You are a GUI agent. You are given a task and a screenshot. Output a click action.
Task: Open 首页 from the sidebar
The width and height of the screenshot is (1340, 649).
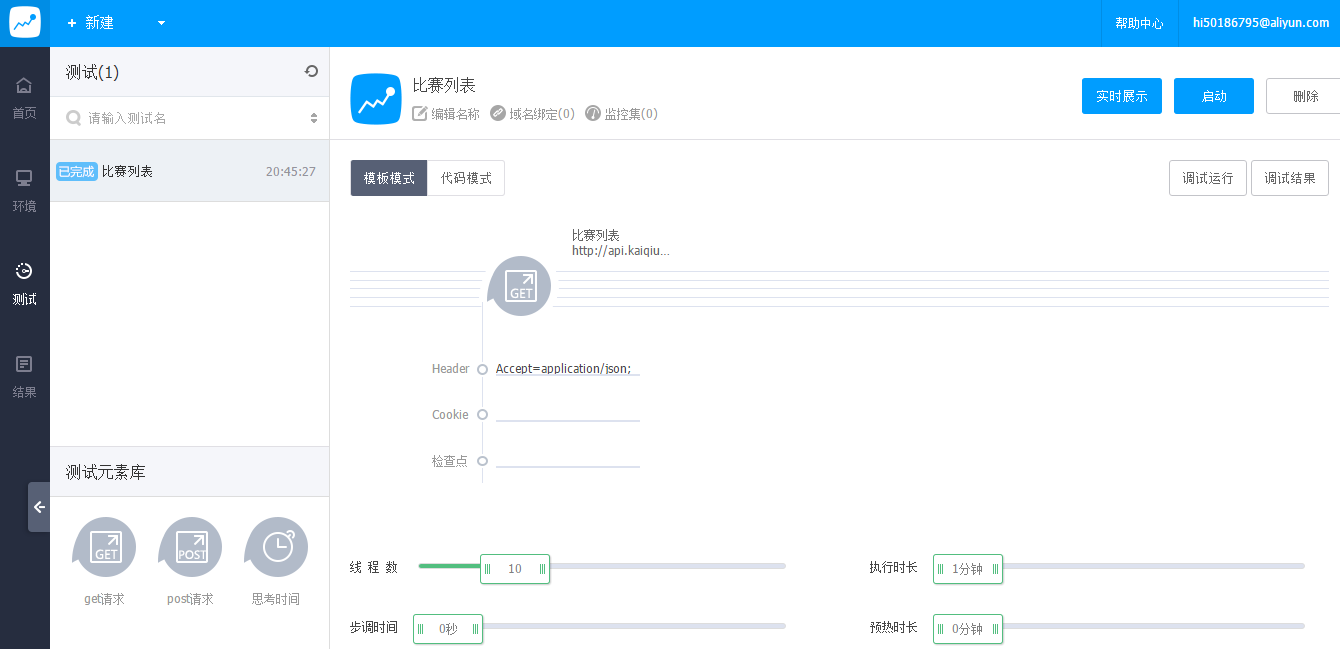(x=24, y=98)
